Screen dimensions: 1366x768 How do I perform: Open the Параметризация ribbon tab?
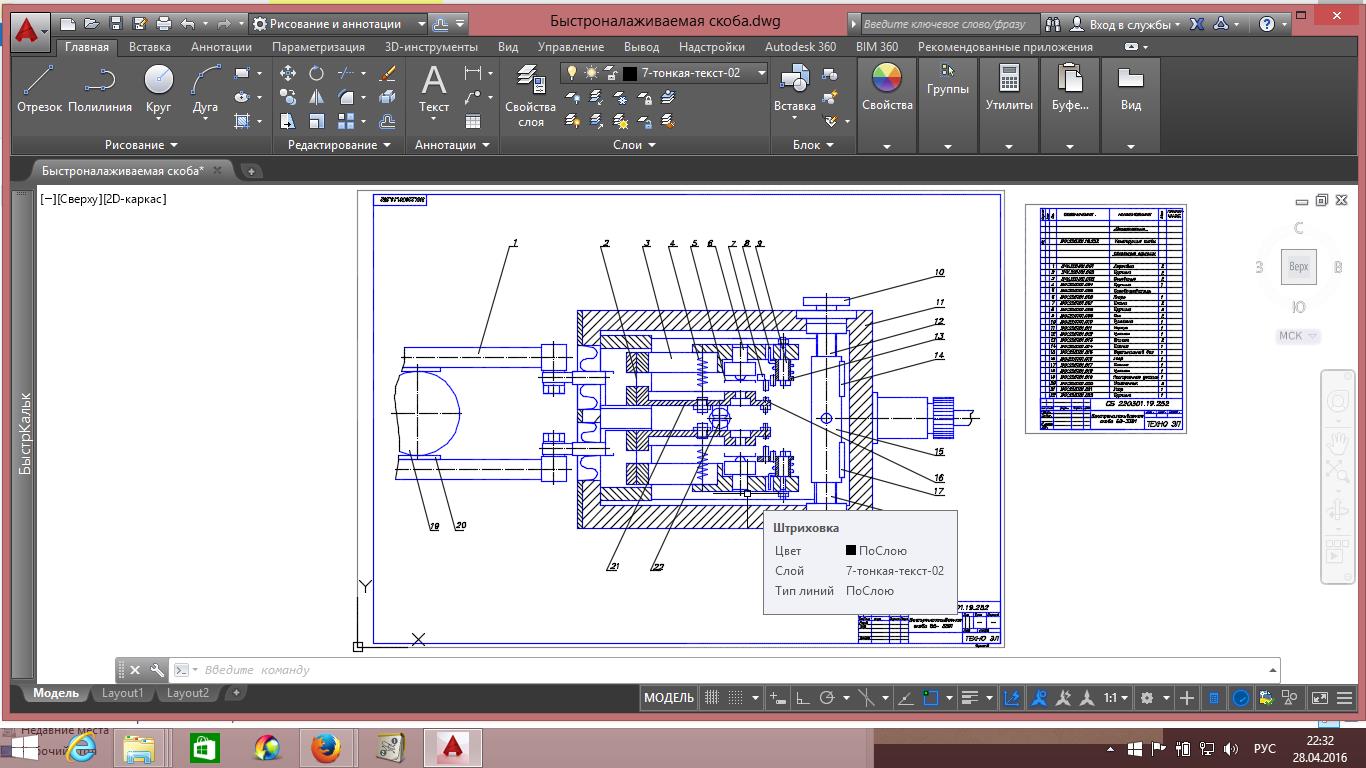pyautogui.click(x=318, y=47)
